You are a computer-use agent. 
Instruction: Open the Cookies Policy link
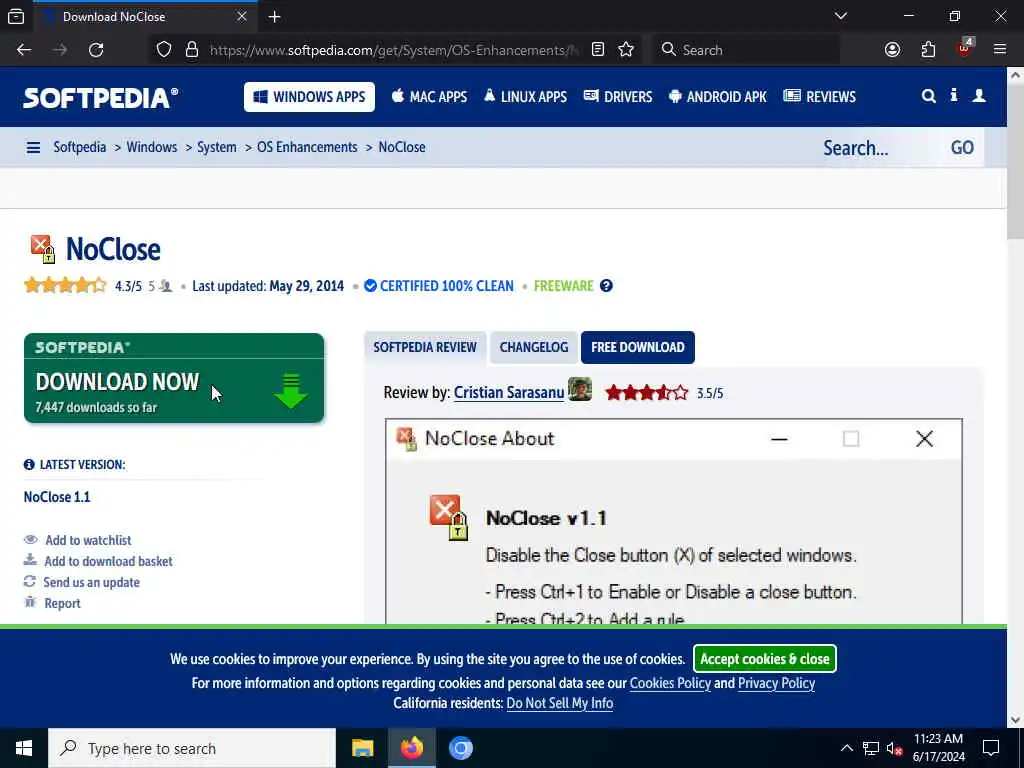tap(670, 683)
